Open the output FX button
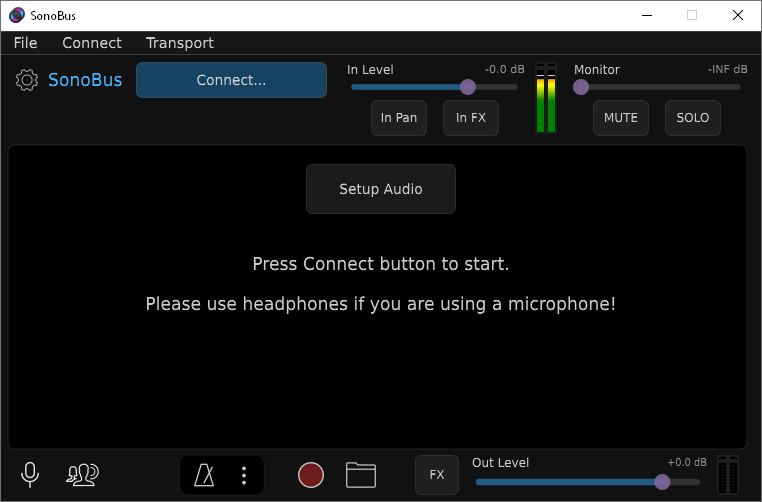The width and height of the screenshot is (762, 502). pos(437,474)
